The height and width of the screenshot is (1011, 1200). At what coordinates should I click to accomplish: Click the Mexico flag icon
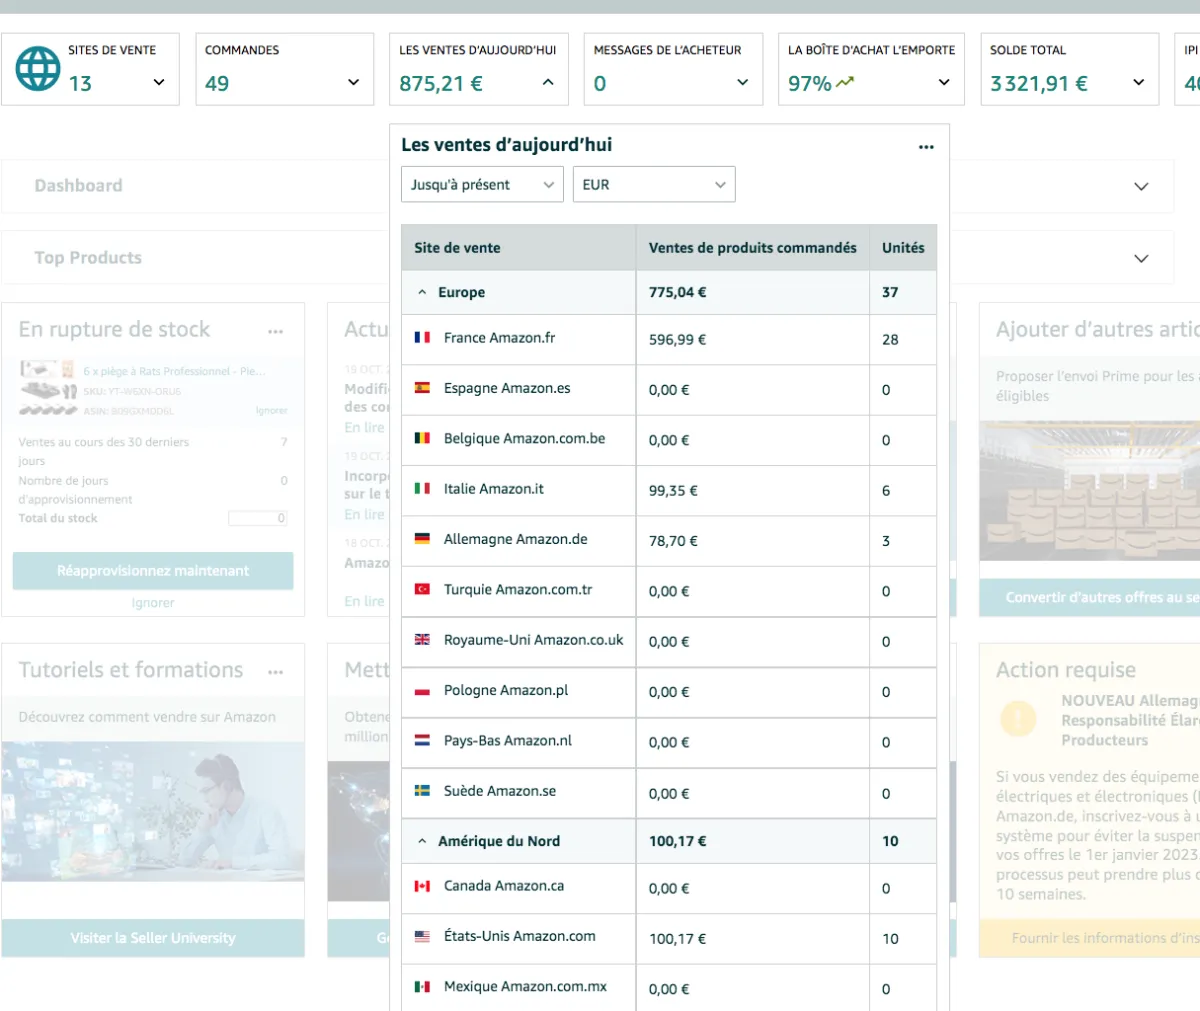422,987
